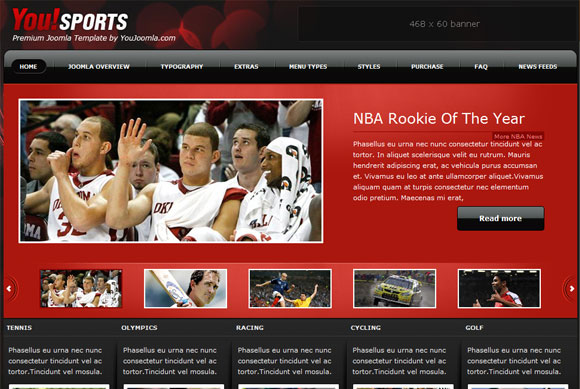Open the FAQ menu item
The width and height of the screenshot is (580, 389).
coord(481,67)
